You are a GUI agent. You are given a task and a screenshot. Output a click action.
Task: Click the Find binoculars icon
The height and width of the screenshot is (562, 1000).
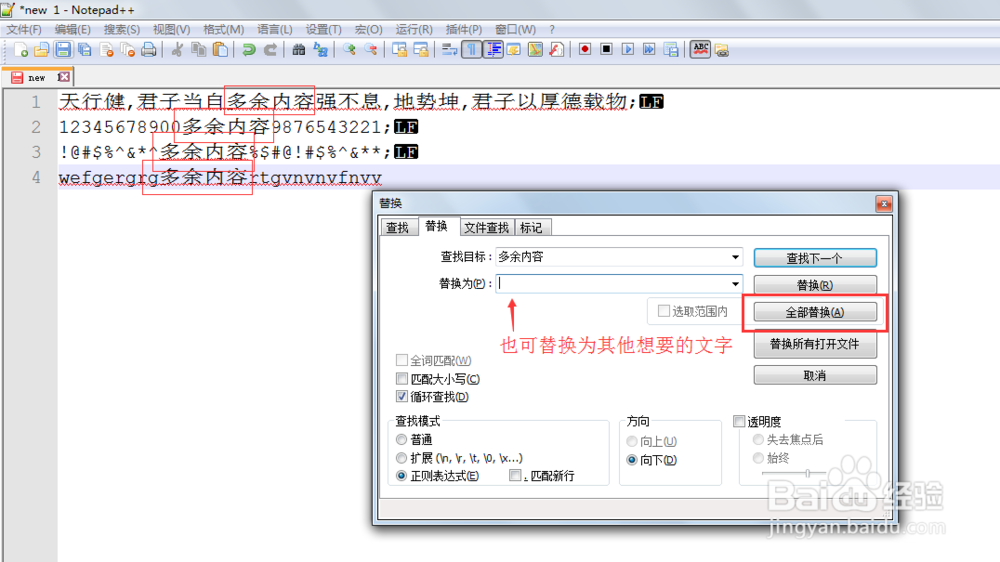298,50
